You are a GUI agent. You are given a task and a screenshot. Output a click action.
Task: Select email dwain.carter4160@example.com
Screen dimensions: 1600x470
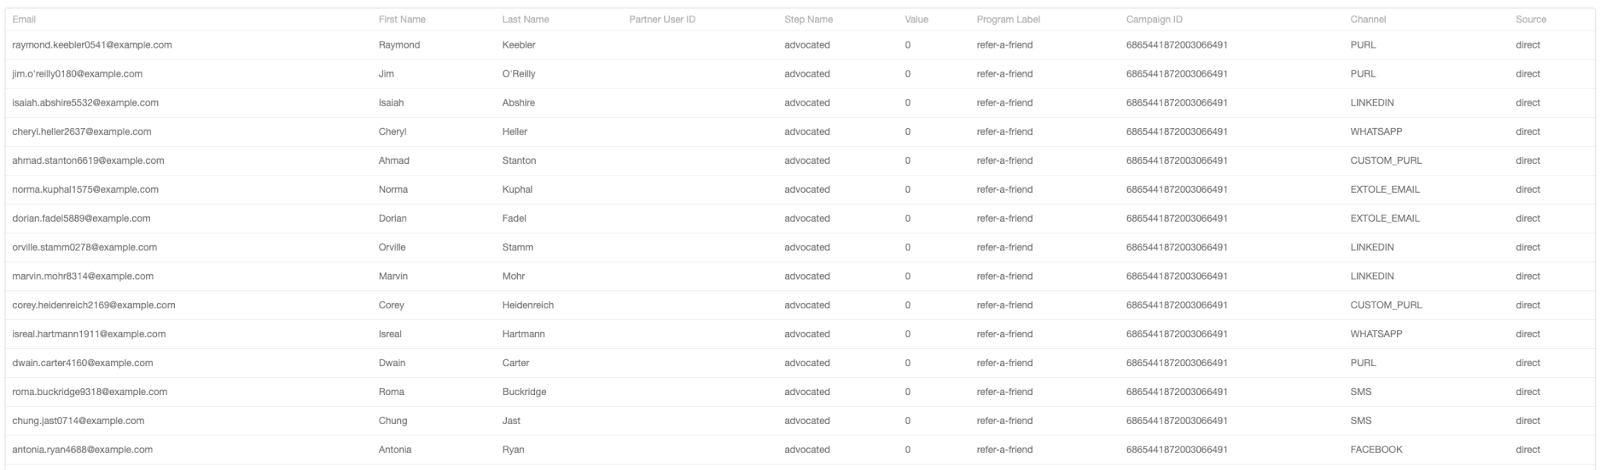click(x=83, y=364)
